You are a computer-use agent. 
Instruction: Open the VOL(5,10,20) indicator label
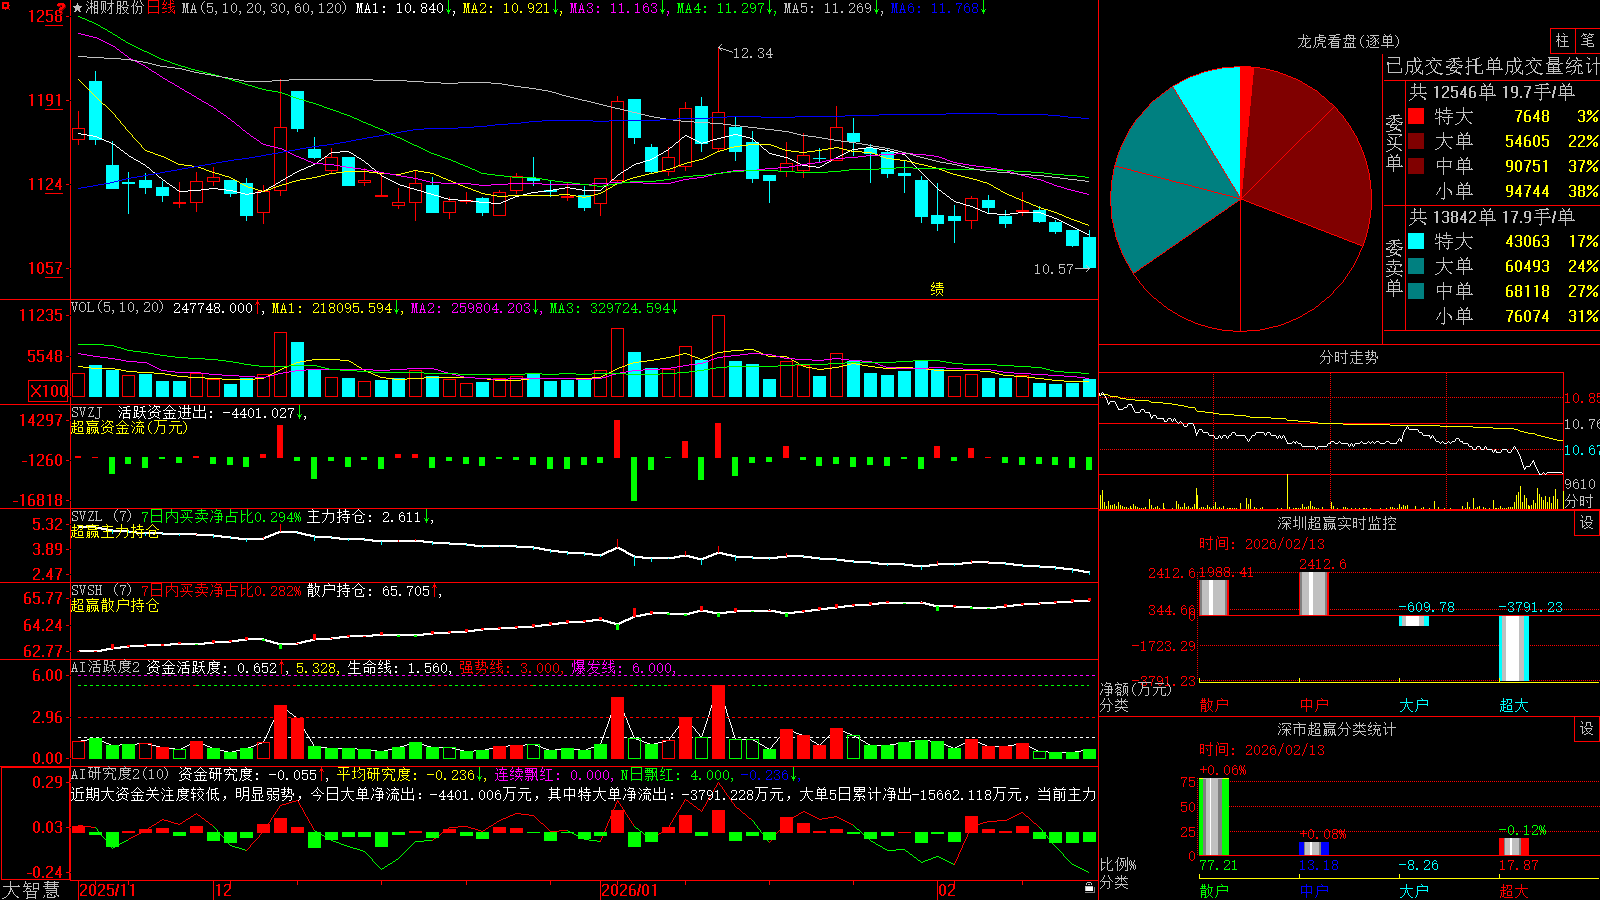click(x=117, y=307)
